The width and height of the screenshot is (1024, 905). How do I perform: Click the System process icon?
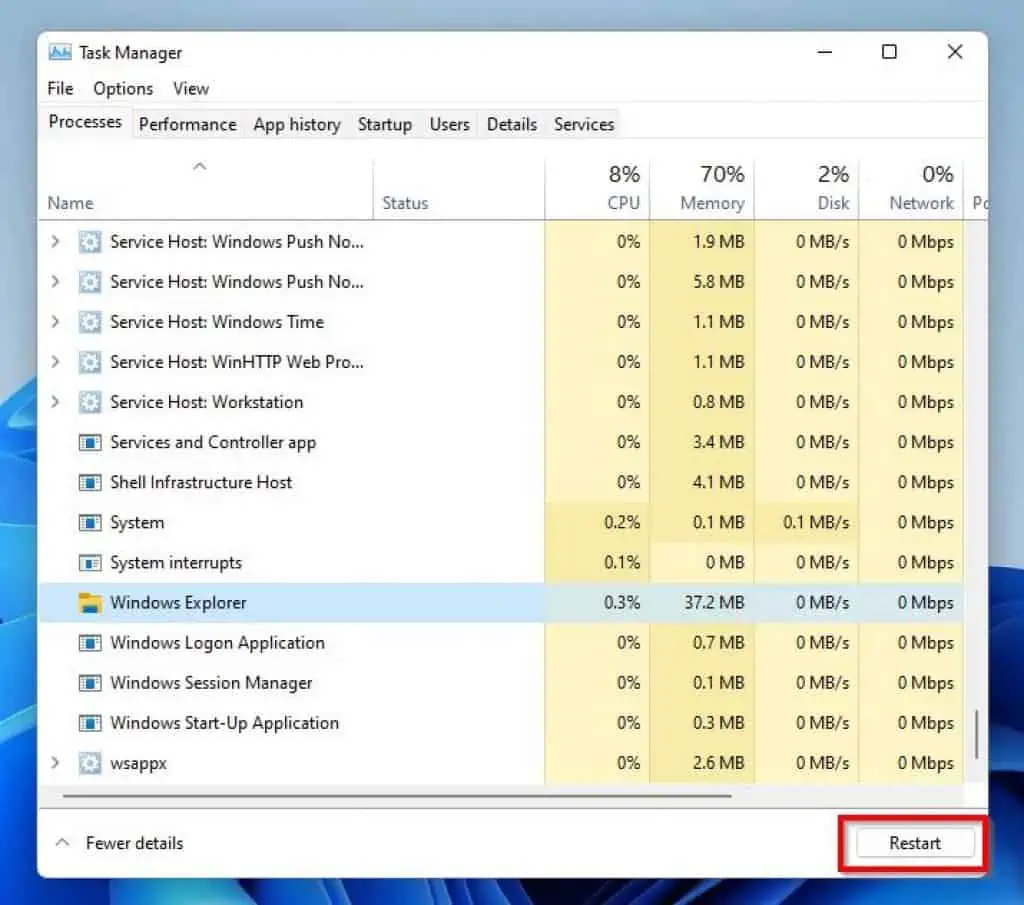[x=89, y=523]
